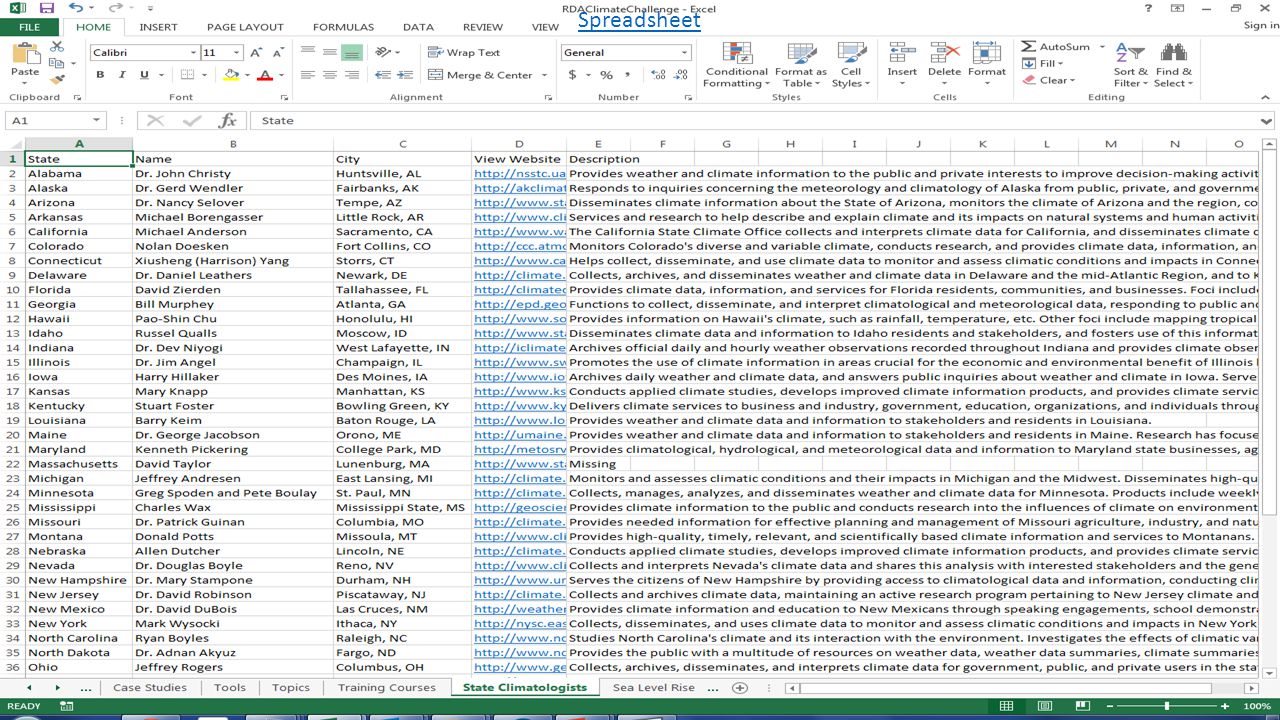The image size is (1280, 720).
Task: Switch to the INSERT ribbon tab
Action: 159,27
